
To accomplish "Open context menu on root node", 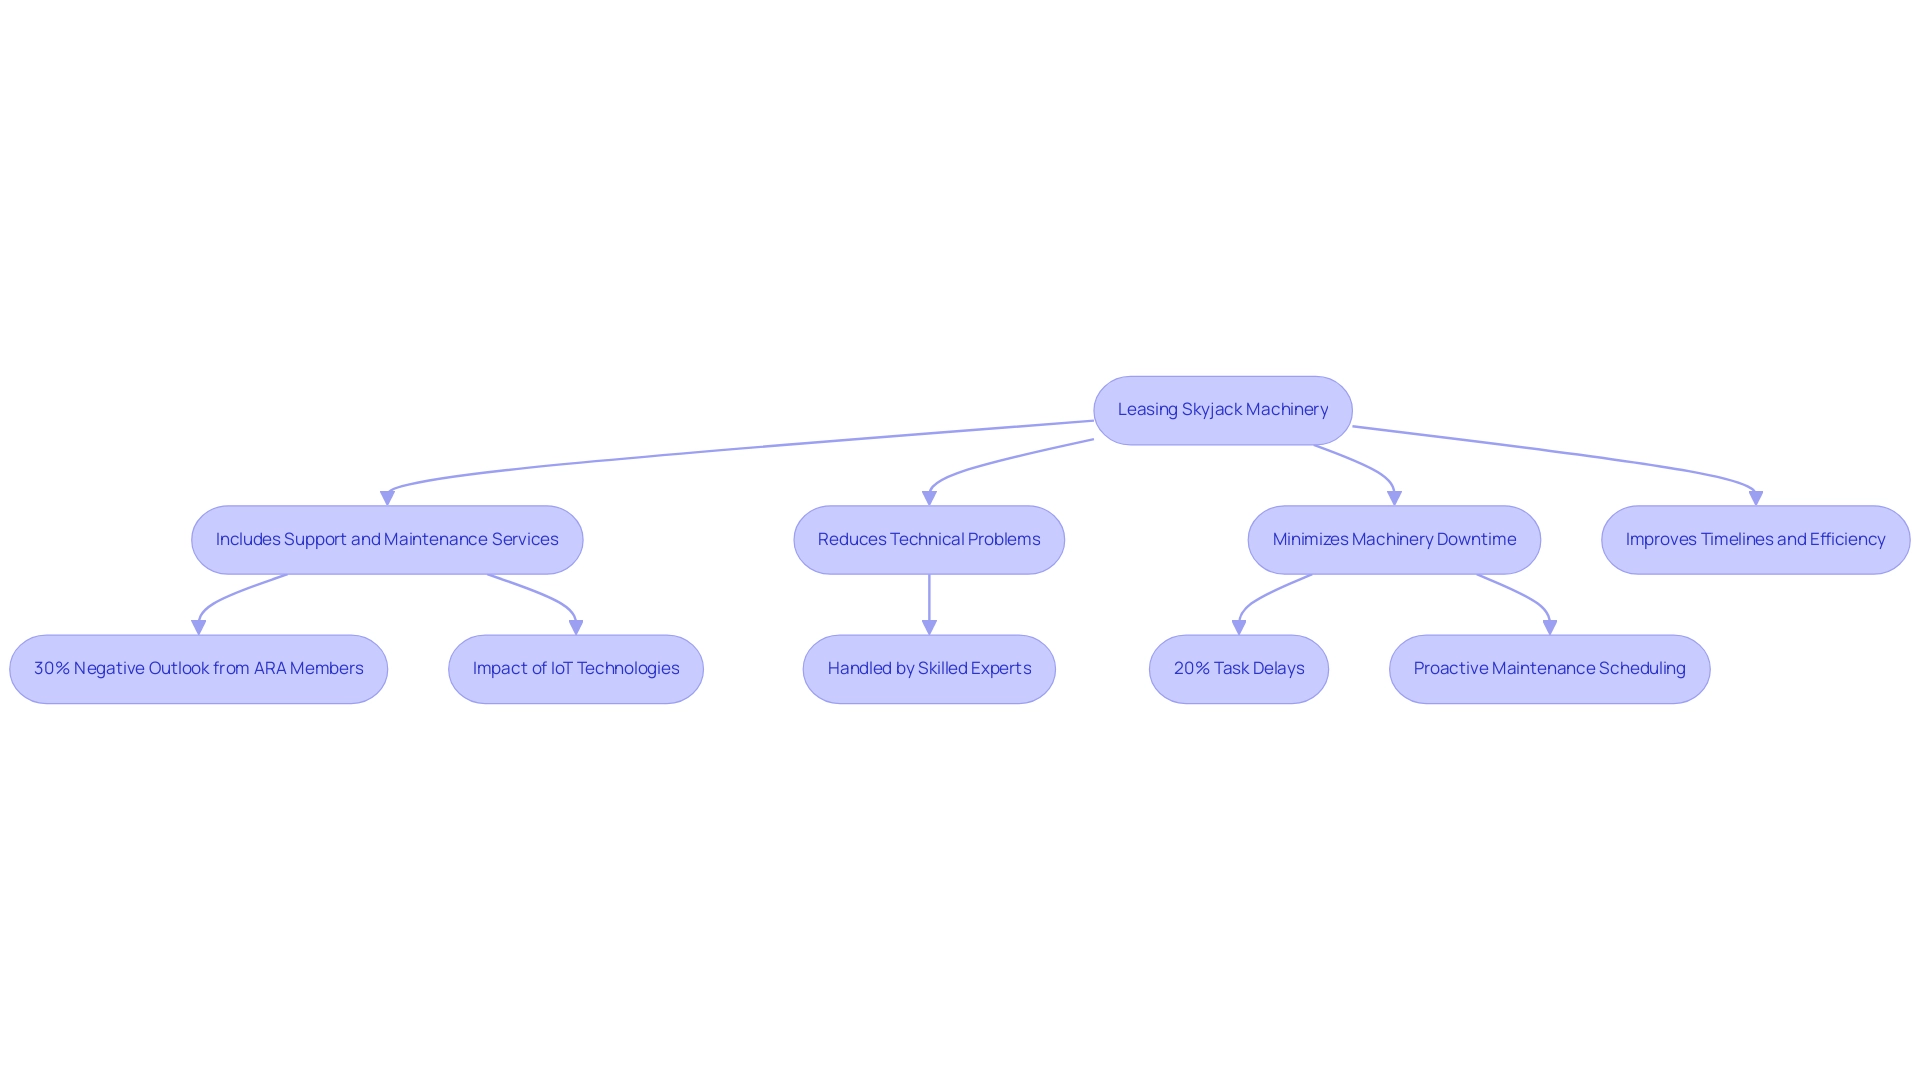I will click(1222, 408).
